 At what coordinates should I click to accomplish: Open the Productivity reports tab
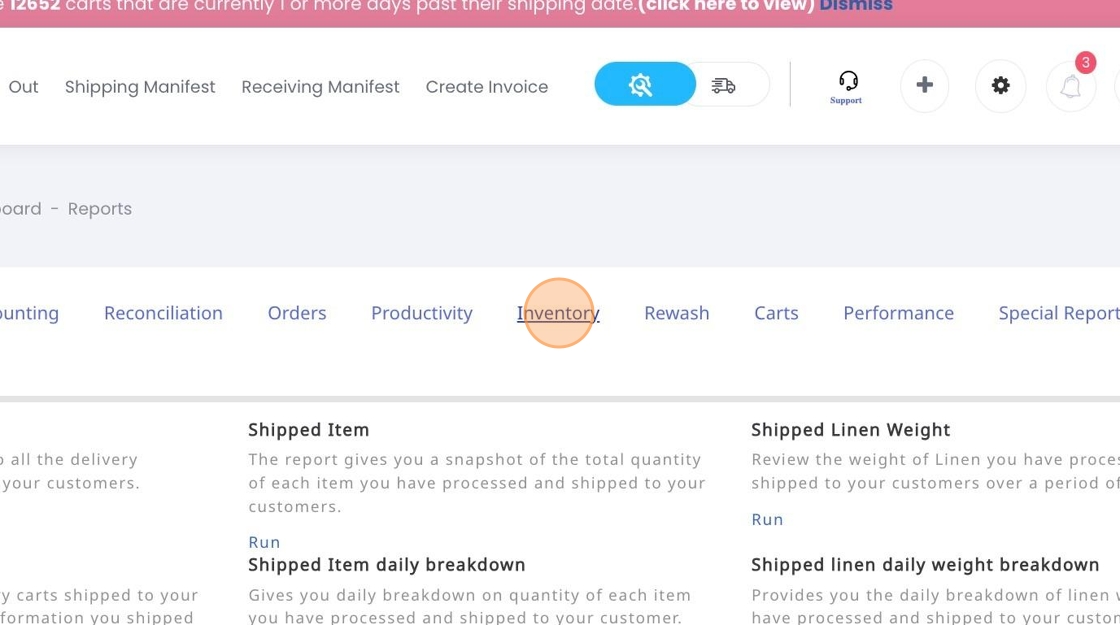(422, 313)
